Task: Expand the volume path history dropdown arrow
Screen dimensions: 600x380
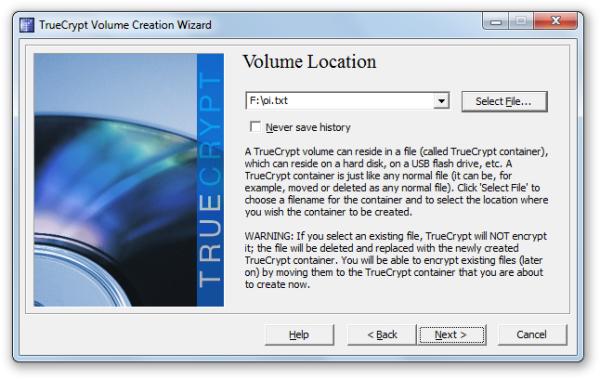Action: [441, 101]
